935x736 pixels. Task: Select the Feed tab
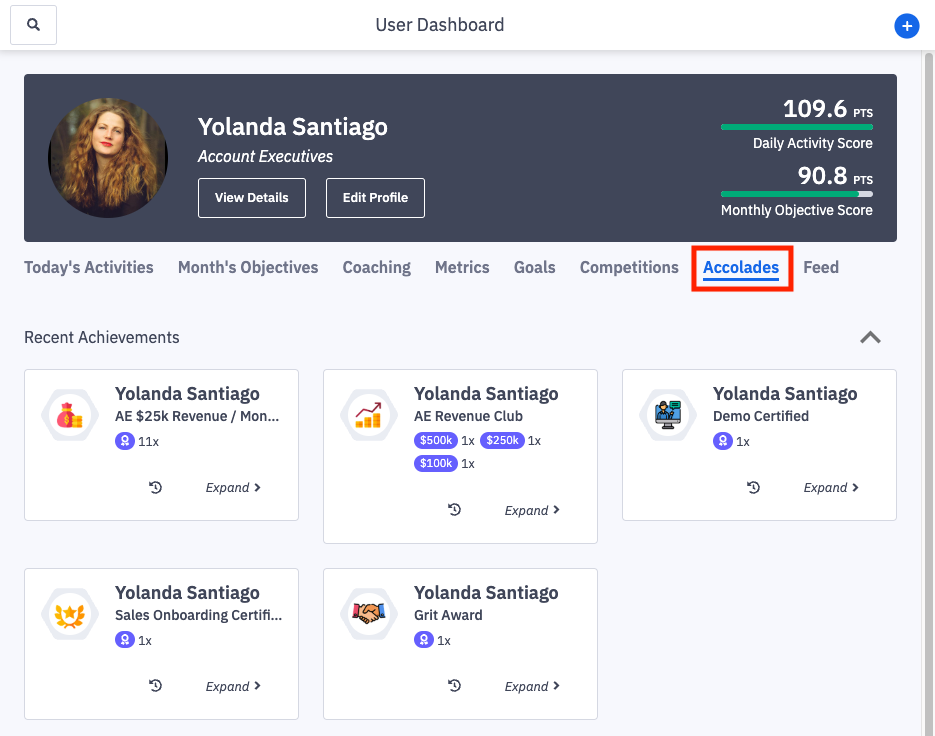[821, 268]
